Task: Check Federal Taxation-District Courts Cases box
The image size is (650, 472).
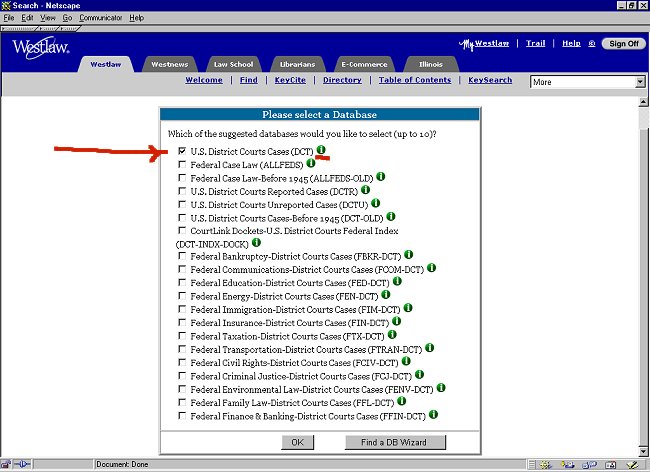Action: 182,335
